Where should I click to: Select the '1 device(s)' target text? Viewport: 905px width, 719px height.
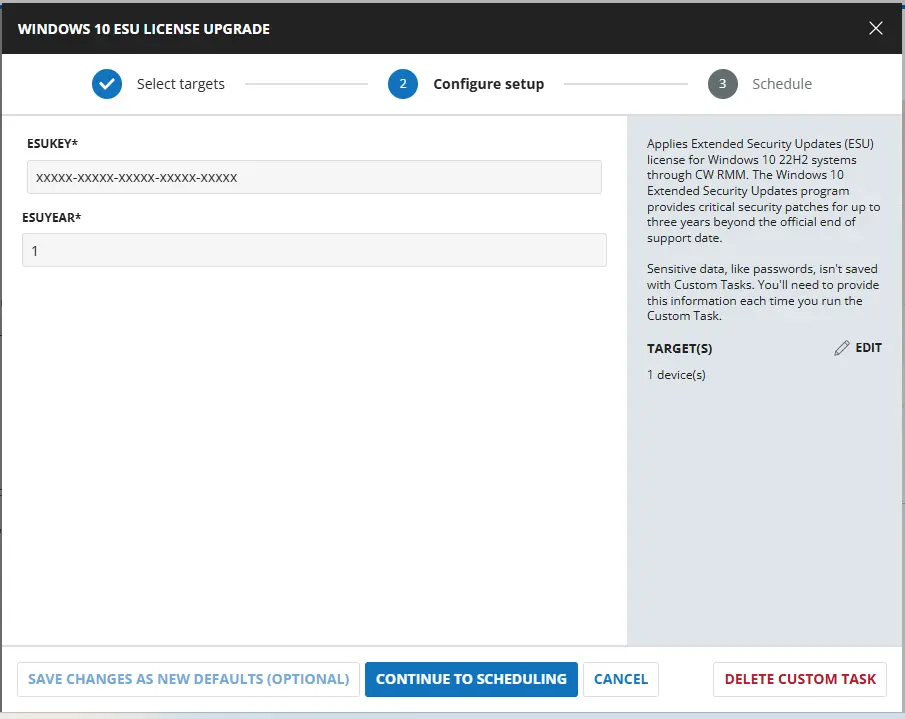[x=676, y=375]
